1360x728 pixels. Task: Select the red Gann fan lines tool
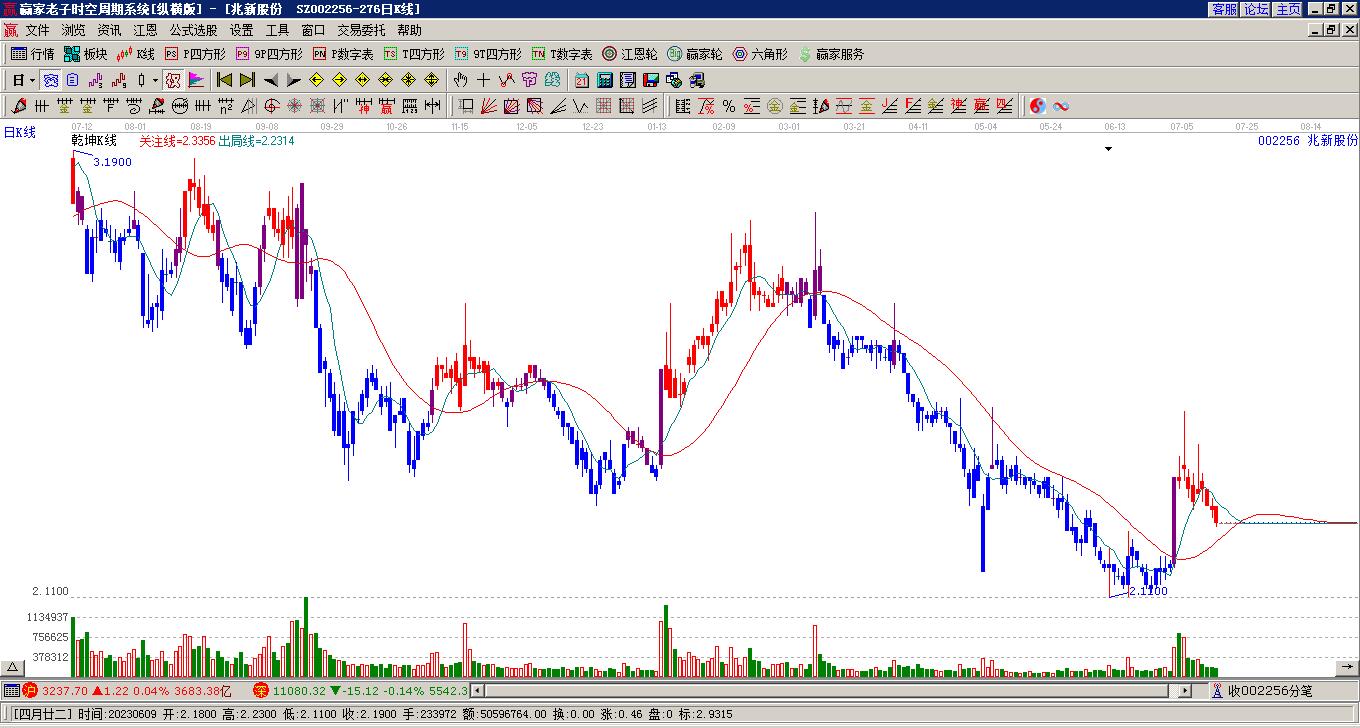coord(489,106)
